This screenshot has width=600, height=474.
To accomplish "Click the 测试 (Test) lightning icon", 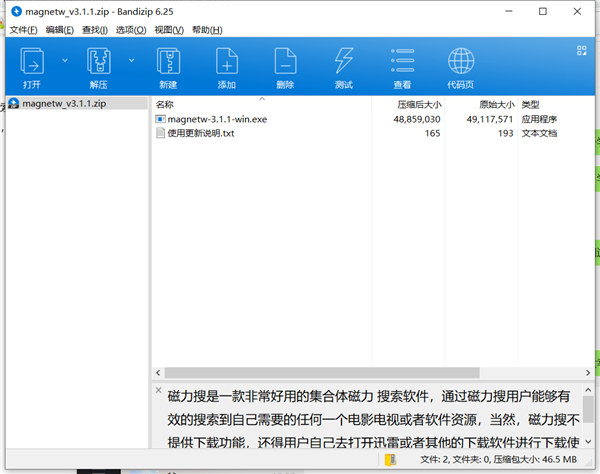I will coord(343,60).
